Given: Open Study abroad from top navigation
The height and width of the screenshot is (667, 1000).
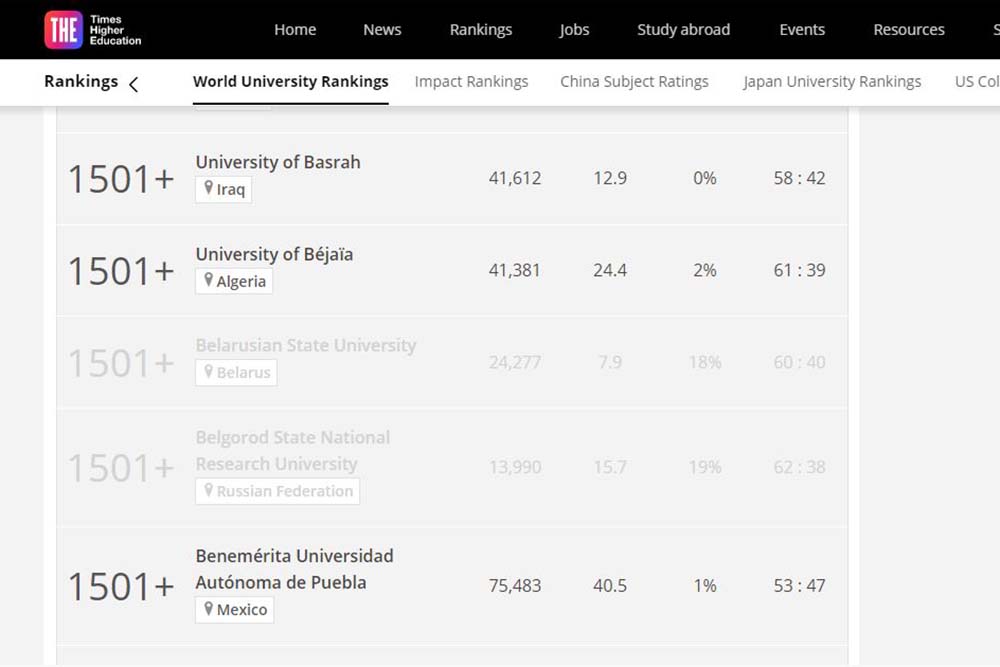Looking at the screenshot, I should tap(683, 30).
